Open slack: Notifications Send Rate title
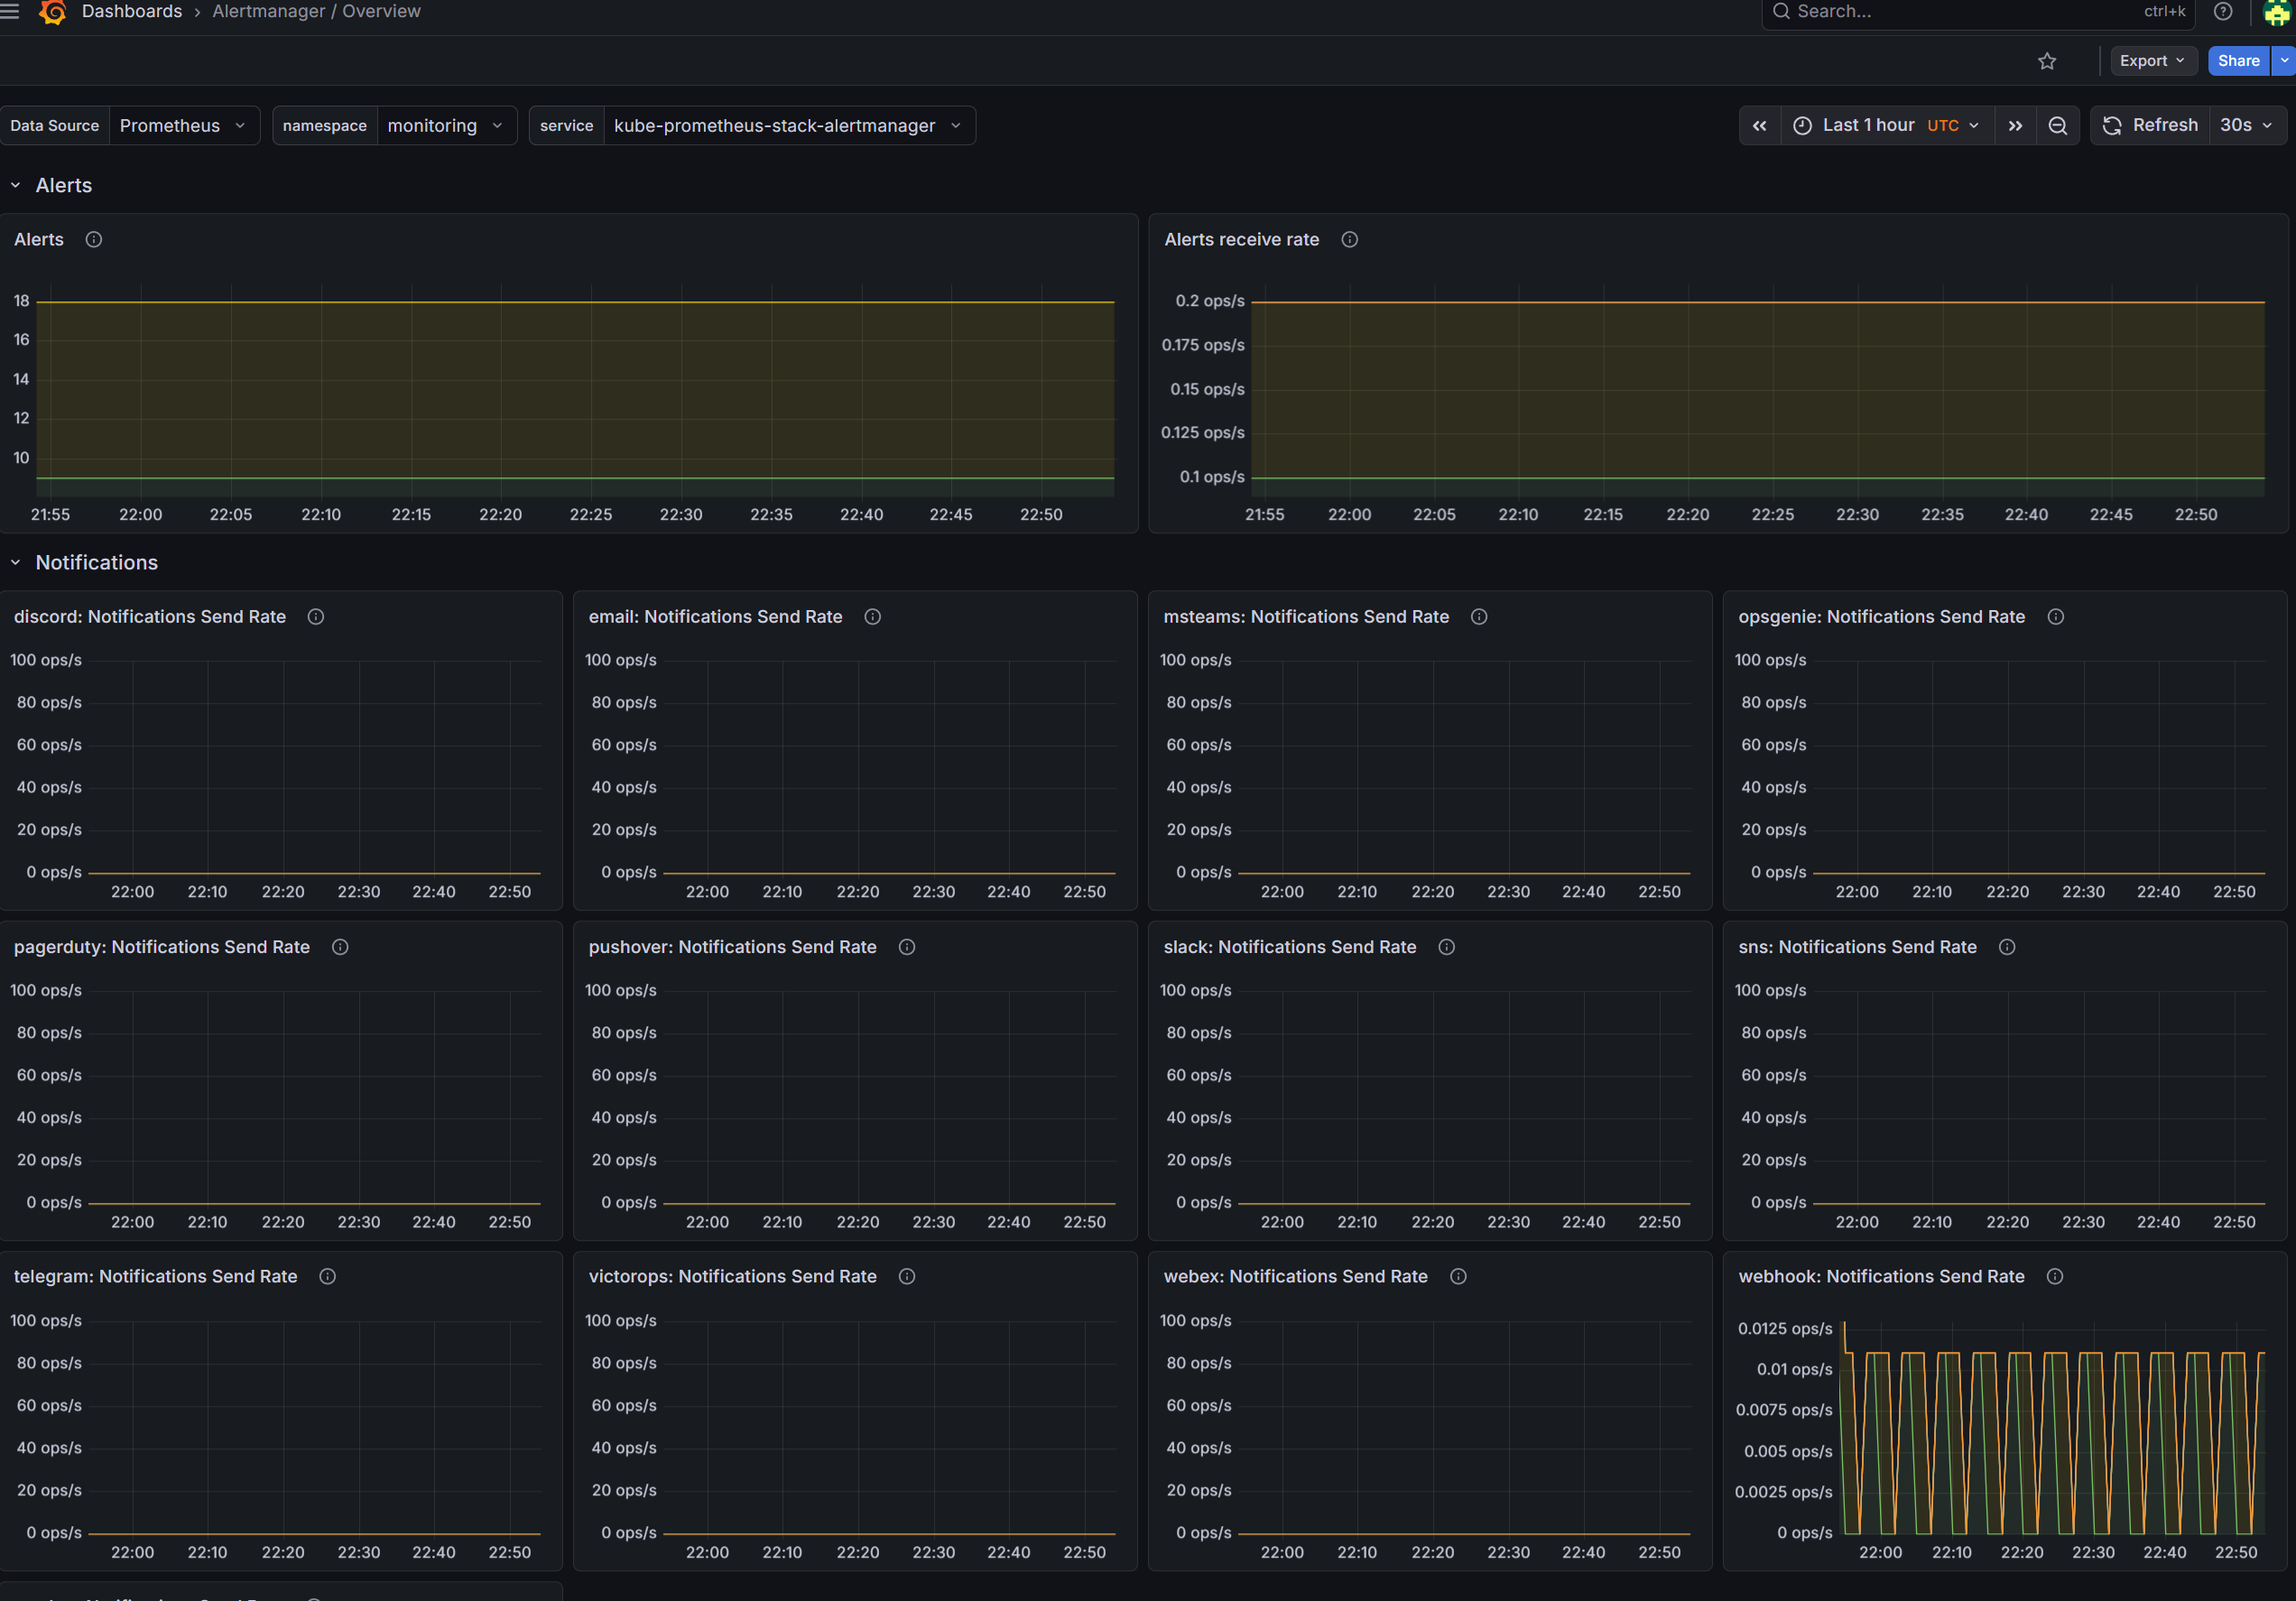This screenshot has width=2296, height=1601. coord(1290,947)
